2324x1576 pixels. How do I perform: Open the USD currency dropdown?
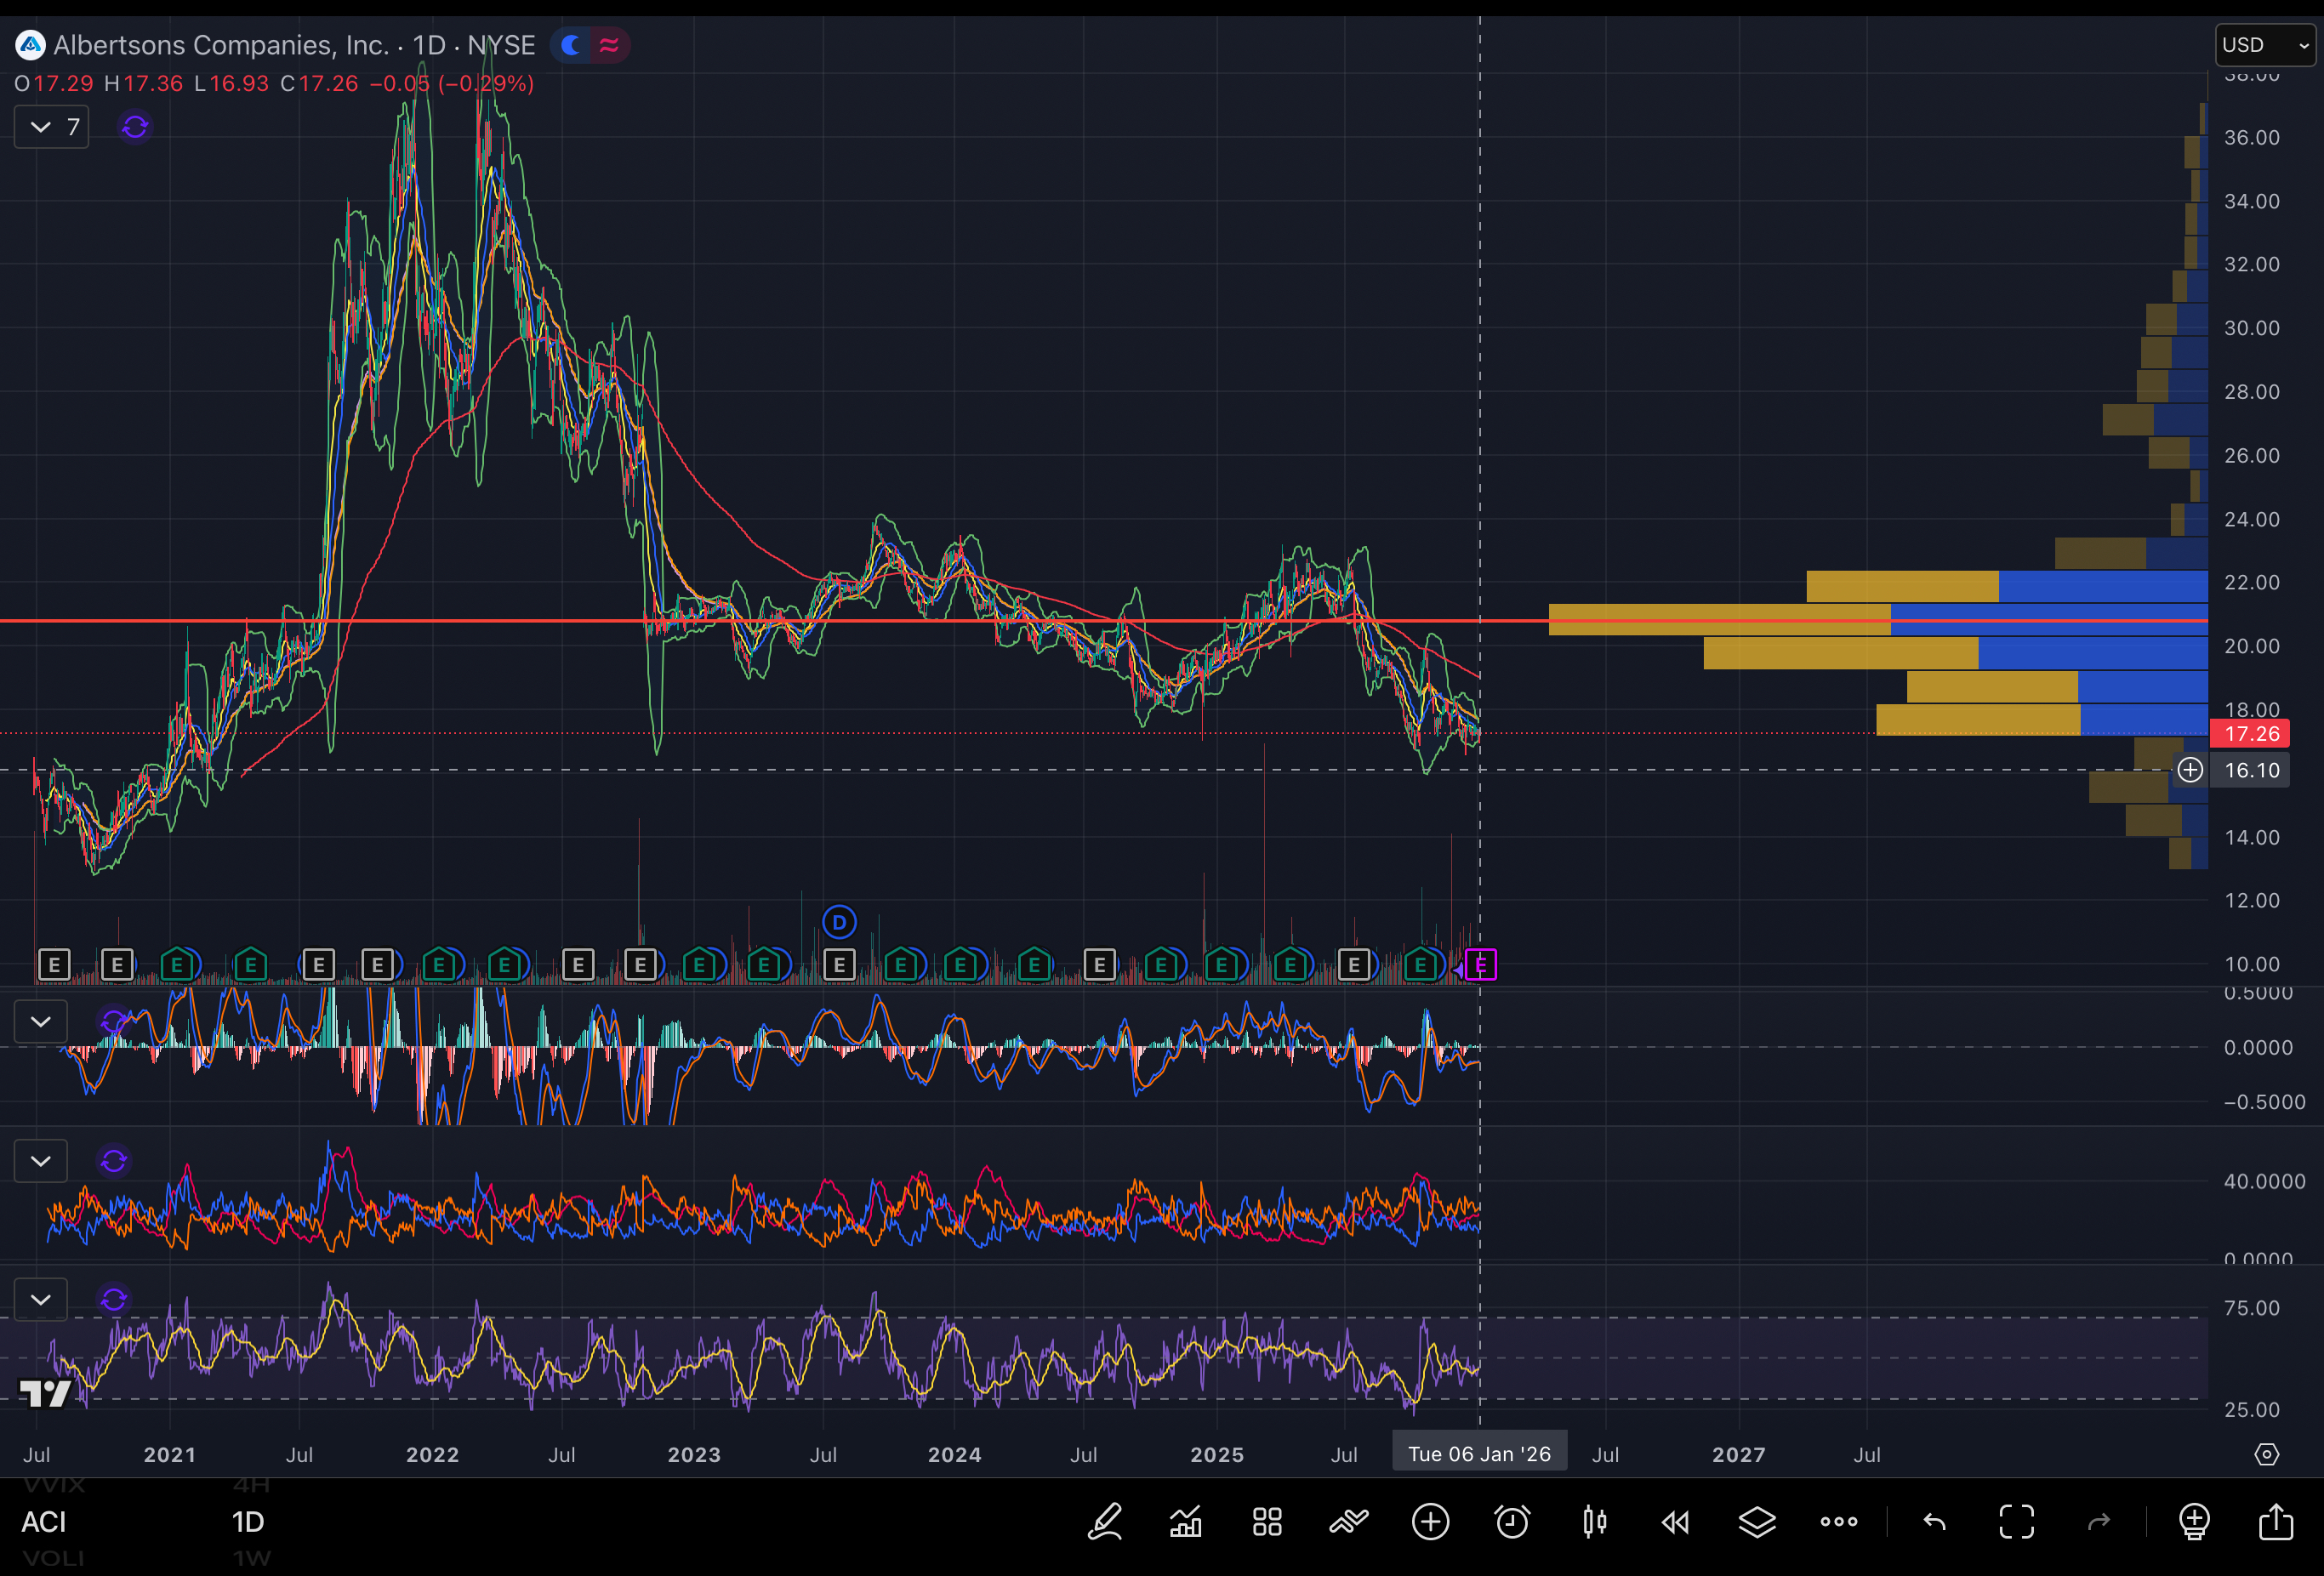tap(2265, 45)
